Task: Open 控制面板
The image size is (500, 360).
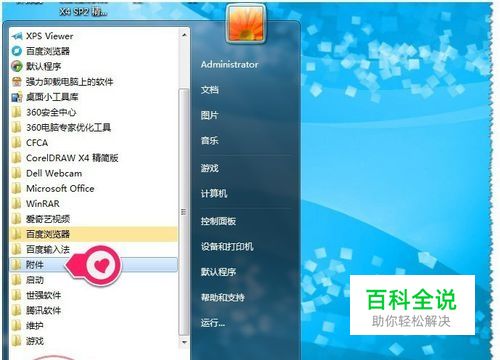Action: pyautogui.click(x=218, y=221)
